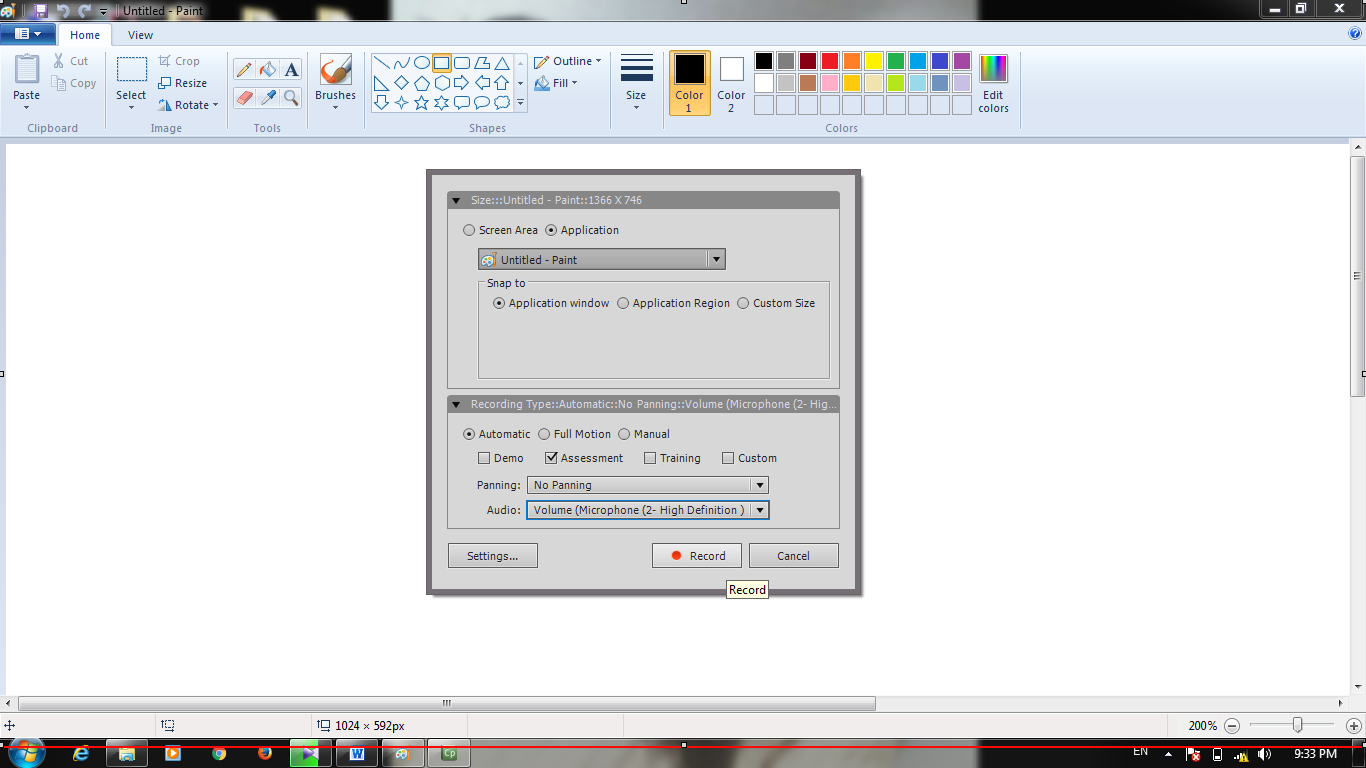Choose the Rounded rectangle shape
This screenshot has height=768, width=1366.
[x=461, y=63]
